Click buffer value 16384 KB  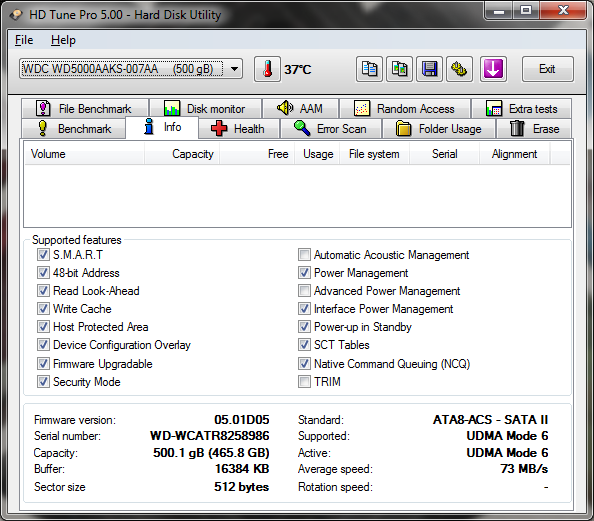coord(242,469)
